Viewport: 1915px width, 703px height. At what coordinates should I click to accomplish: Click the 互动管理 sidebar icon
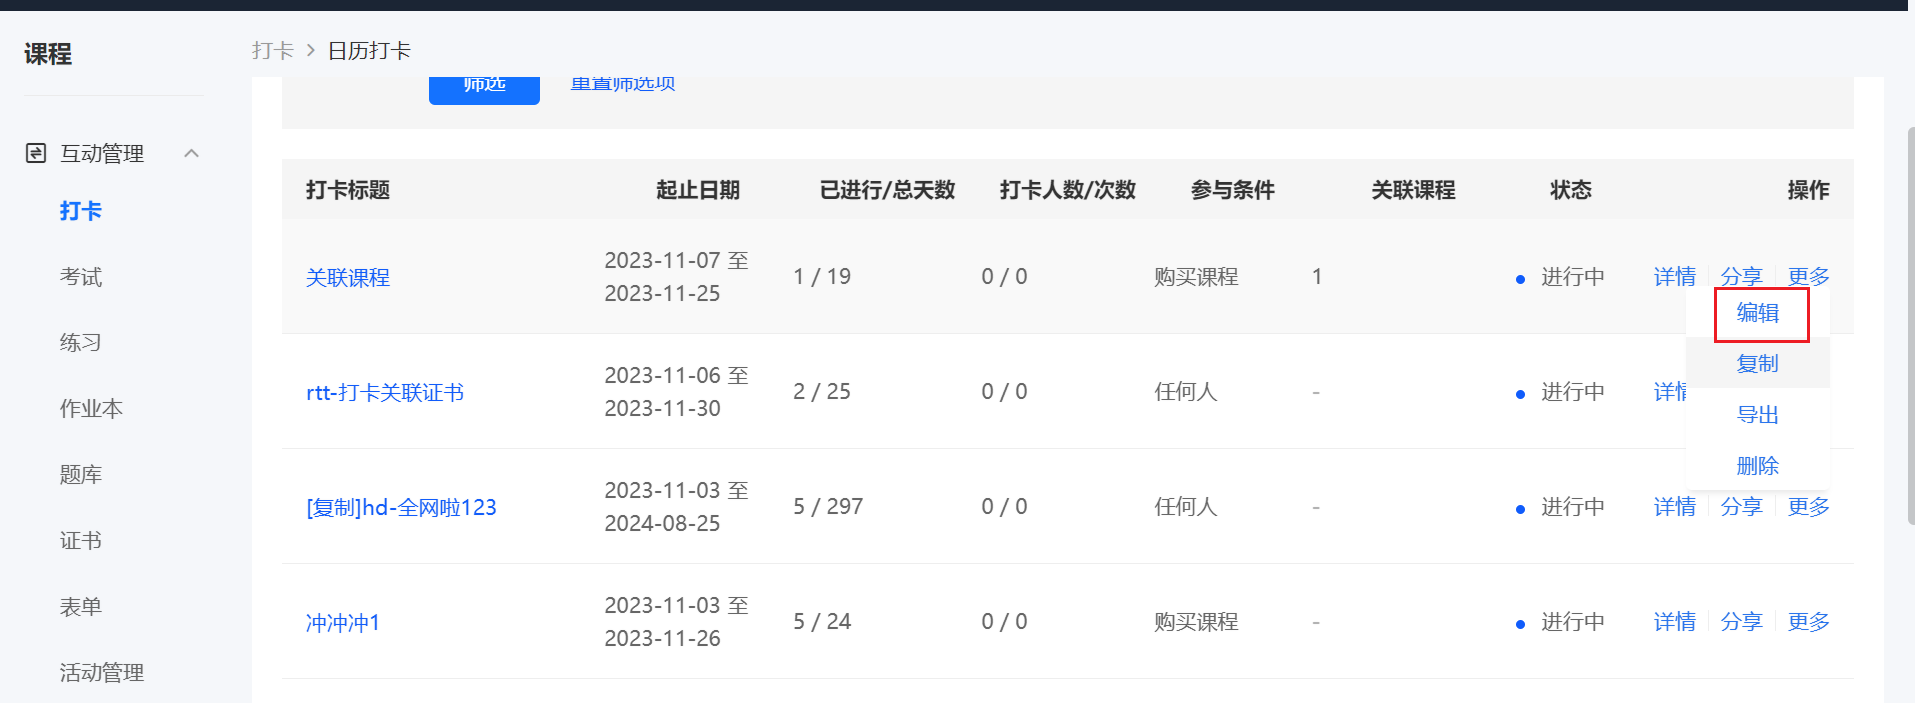[36, 153]
